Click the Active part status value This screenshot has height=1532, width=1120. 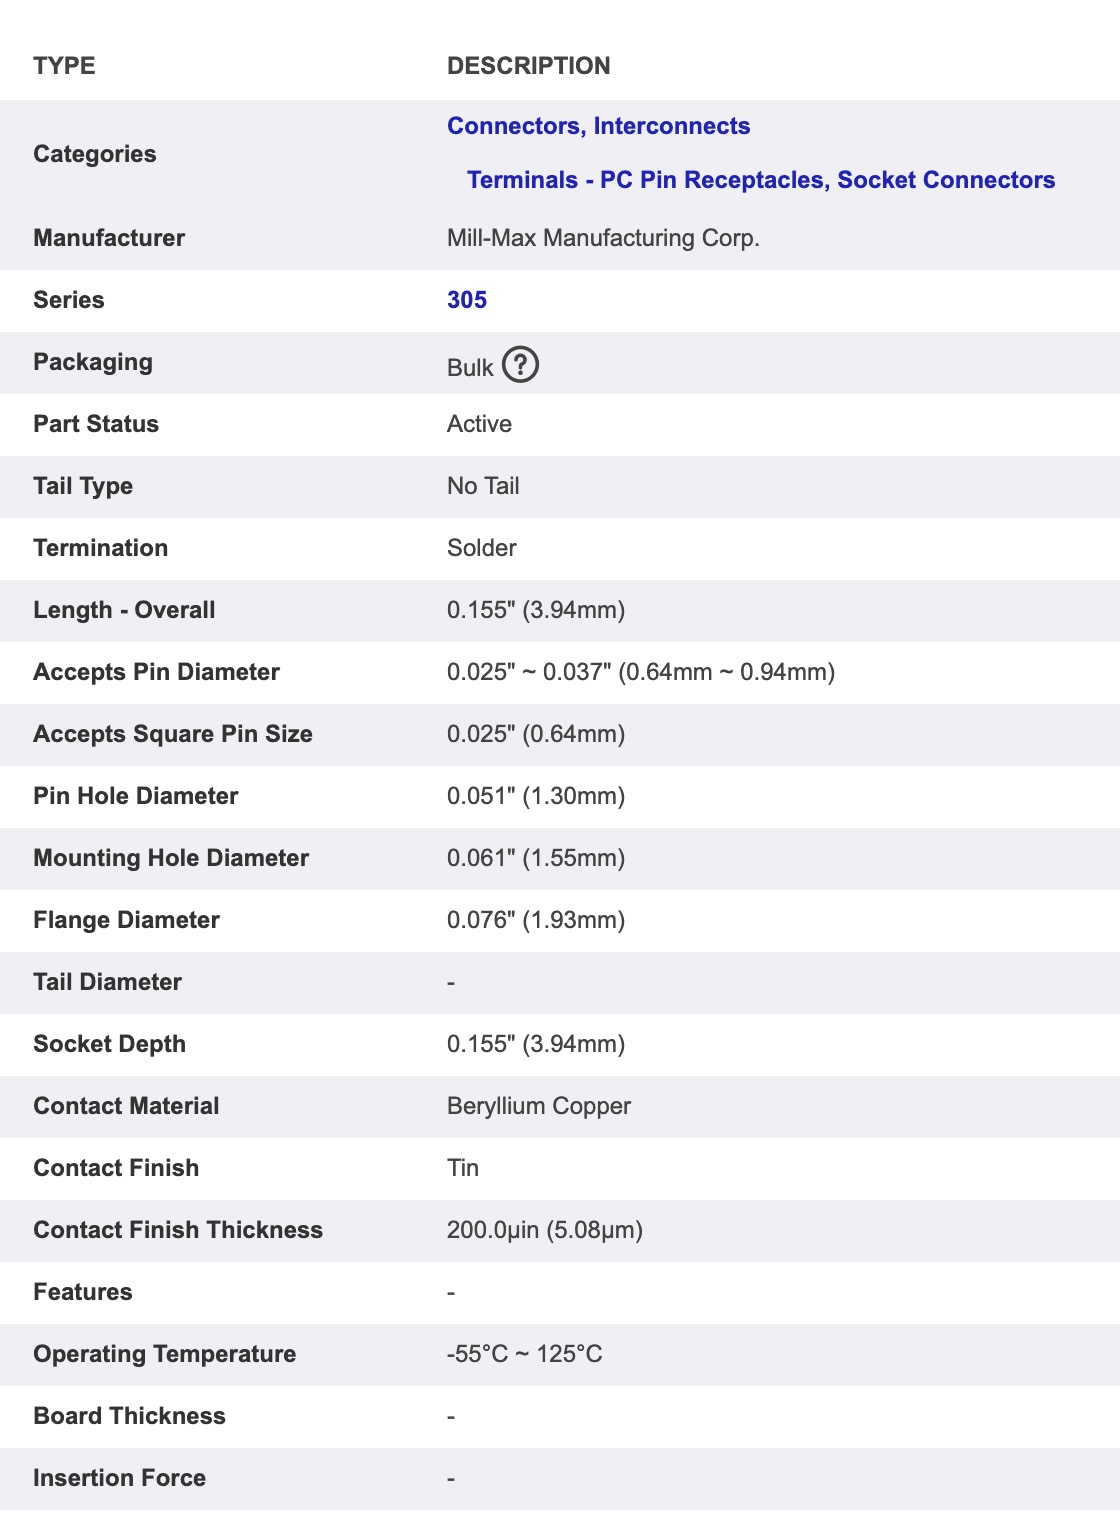(479, 424)
